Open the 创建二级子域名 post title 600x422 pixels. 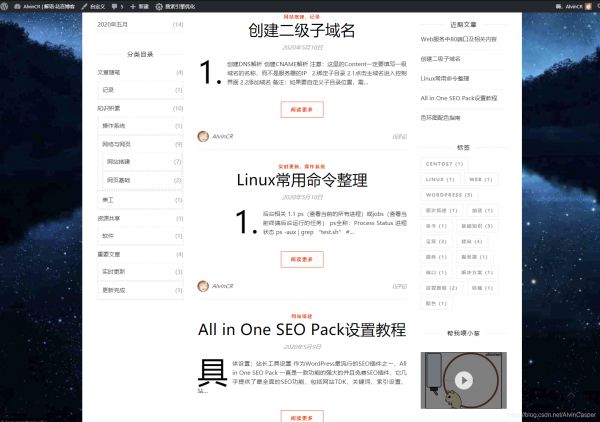coord(302,31)
